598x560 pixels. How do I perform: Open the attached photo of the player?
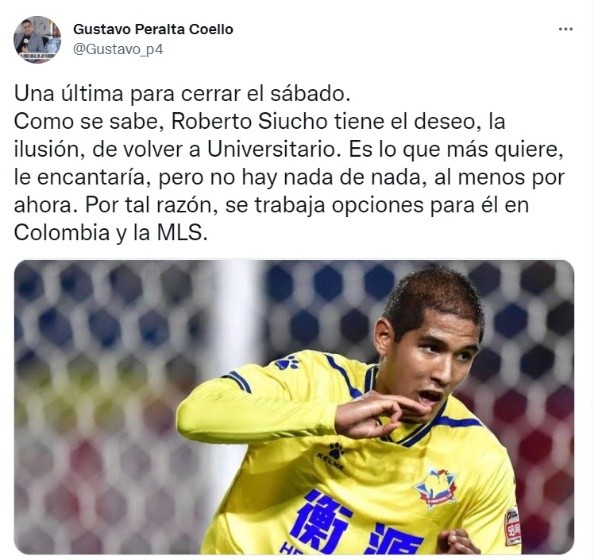294,407
